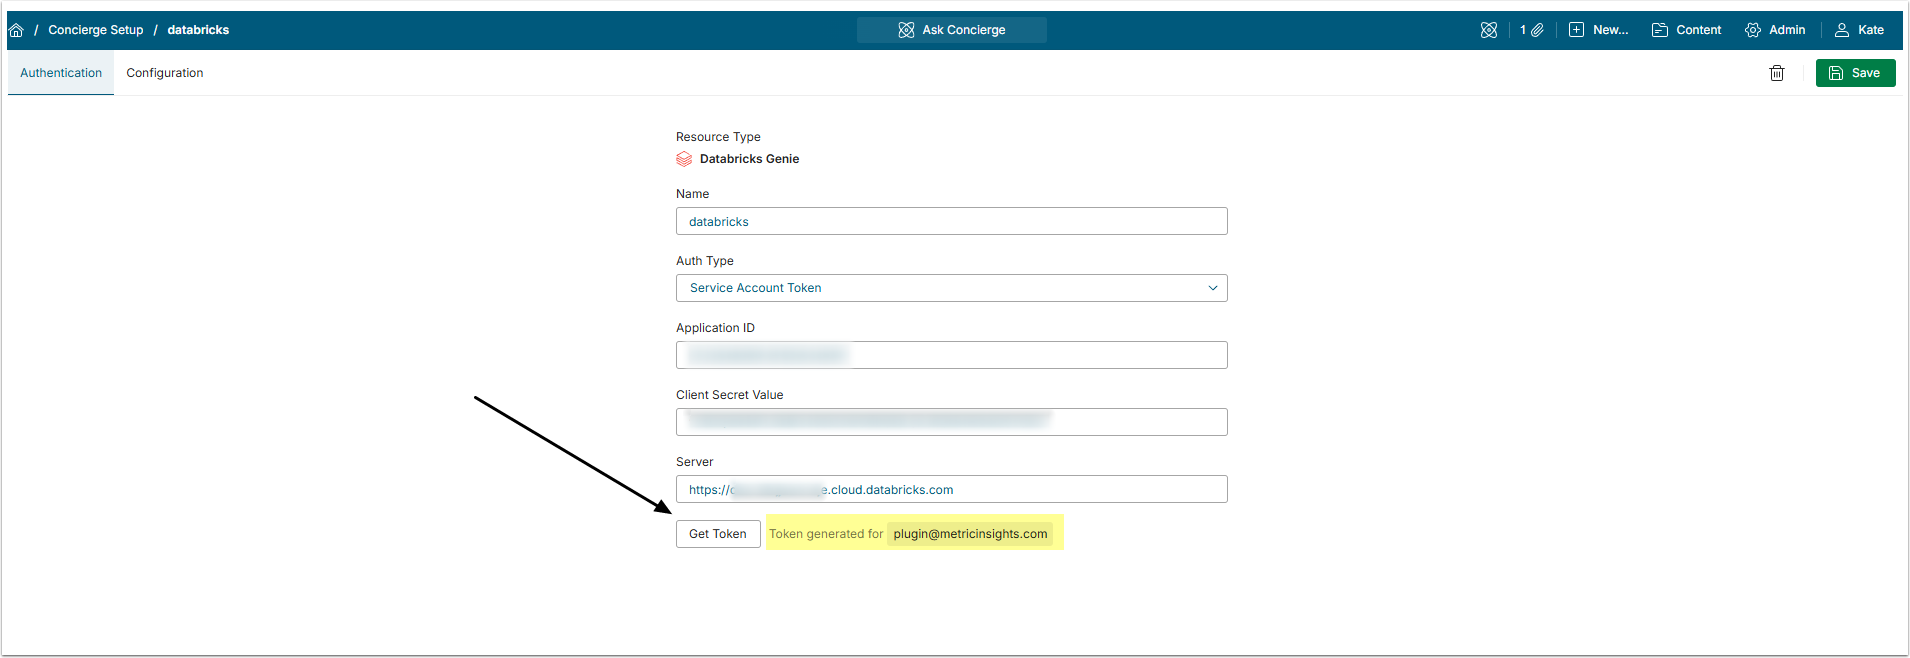Click into the Name input field

click(951, 222)
